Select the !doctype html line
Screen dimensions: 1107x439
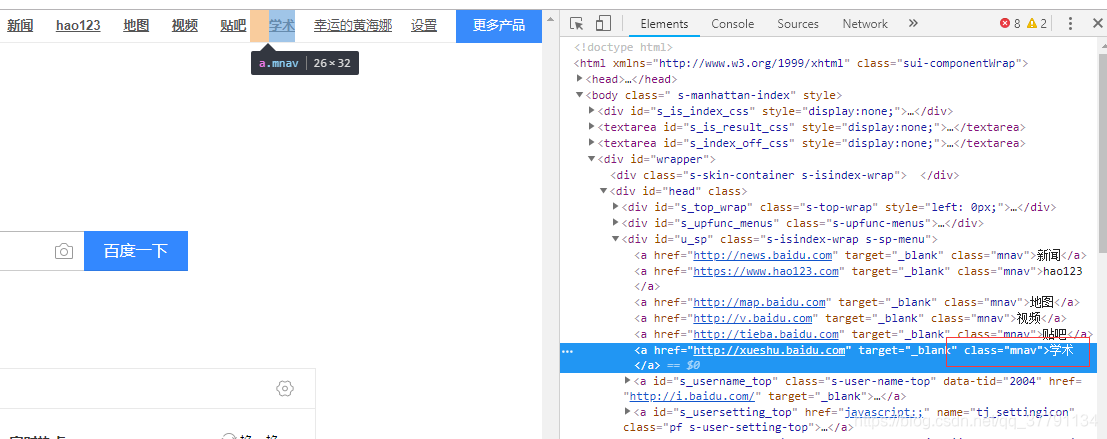[623, 47]
